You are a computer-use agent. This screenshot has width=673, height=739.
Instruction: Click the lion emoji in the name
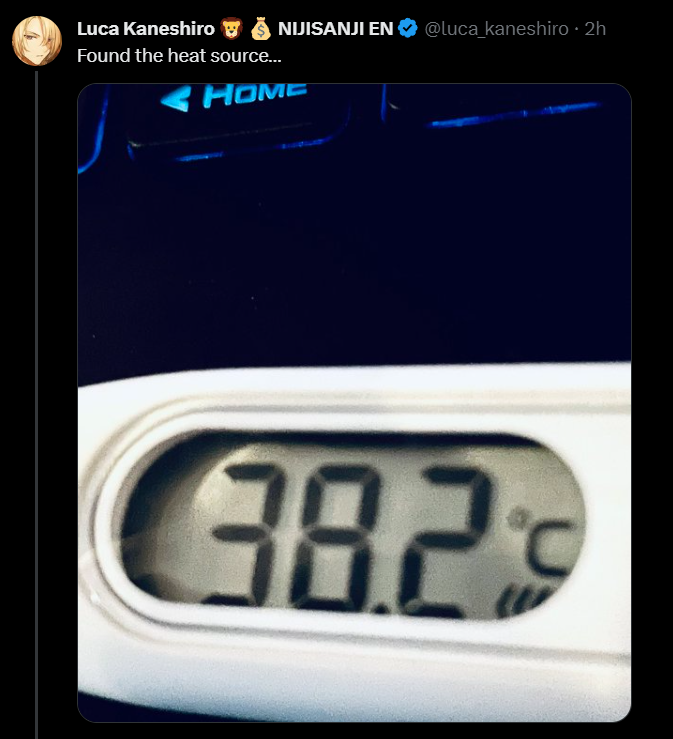point(231,28)
